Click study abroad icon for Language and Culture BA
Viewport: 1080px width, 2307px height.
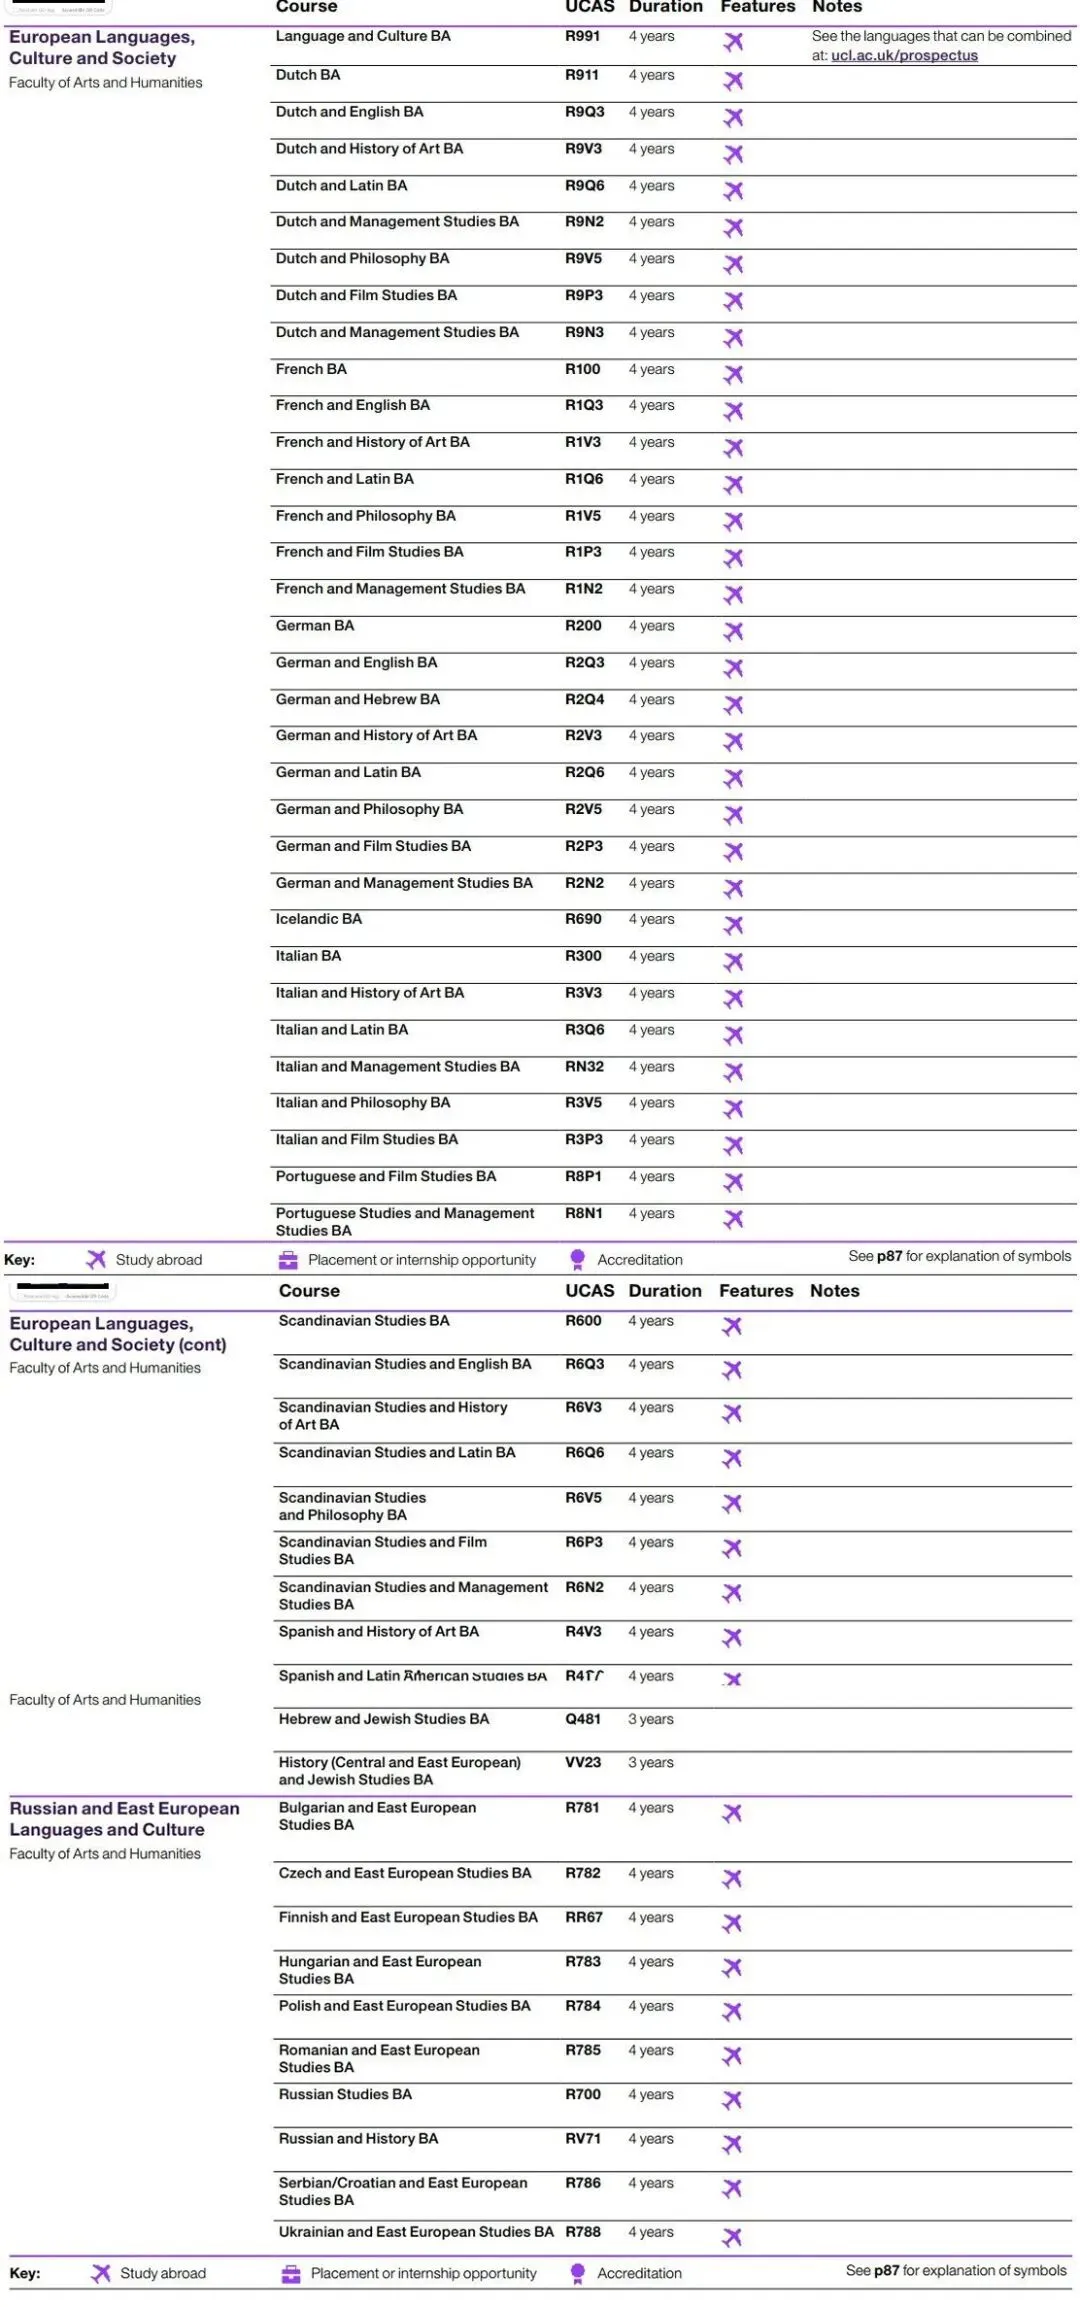pyautogui.click(x=733, y=42)
